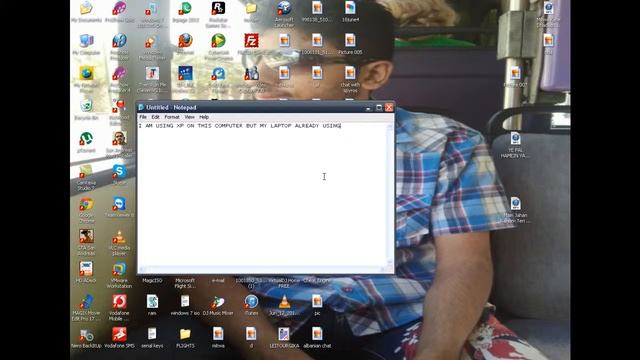This screenshot has height=360, width=640.
Task: Open Notepad's Format menu
Action: [x=172, y=117]
